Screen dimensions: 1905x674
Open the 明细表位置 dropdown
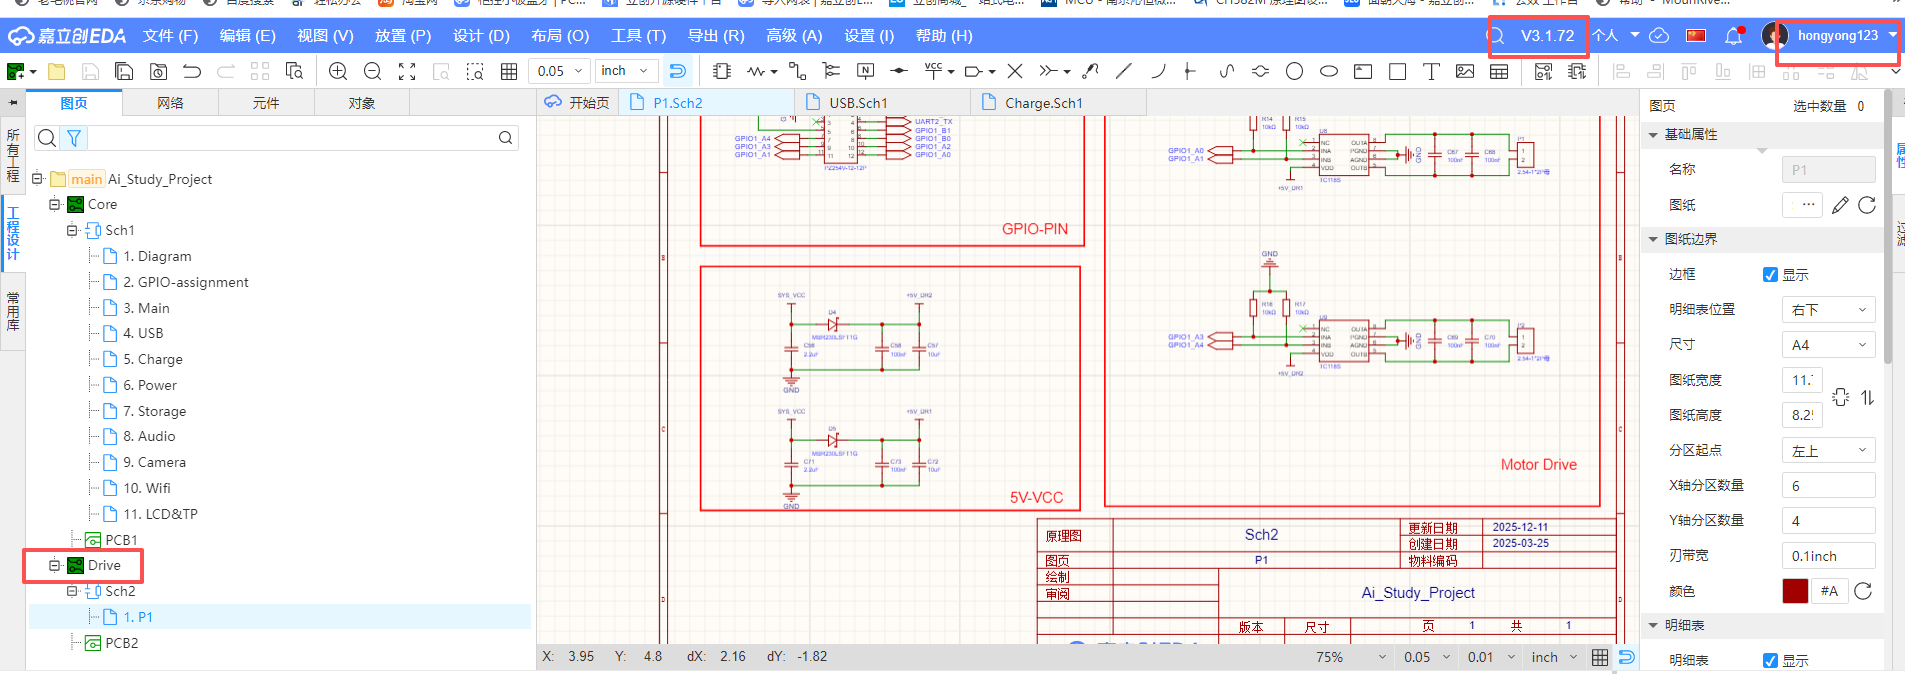click(1828, 310)
